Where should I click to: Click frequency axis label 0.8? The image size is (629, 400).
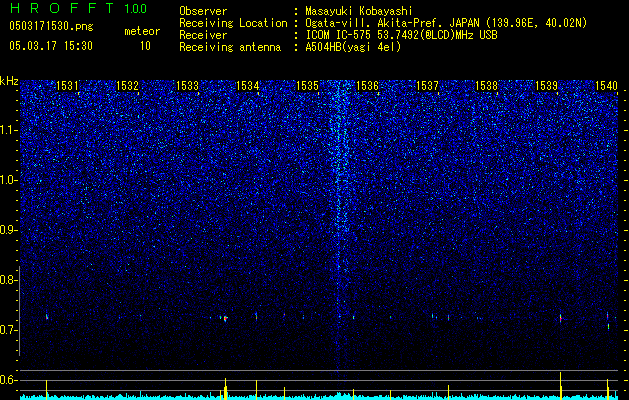[x=8, y=280]
